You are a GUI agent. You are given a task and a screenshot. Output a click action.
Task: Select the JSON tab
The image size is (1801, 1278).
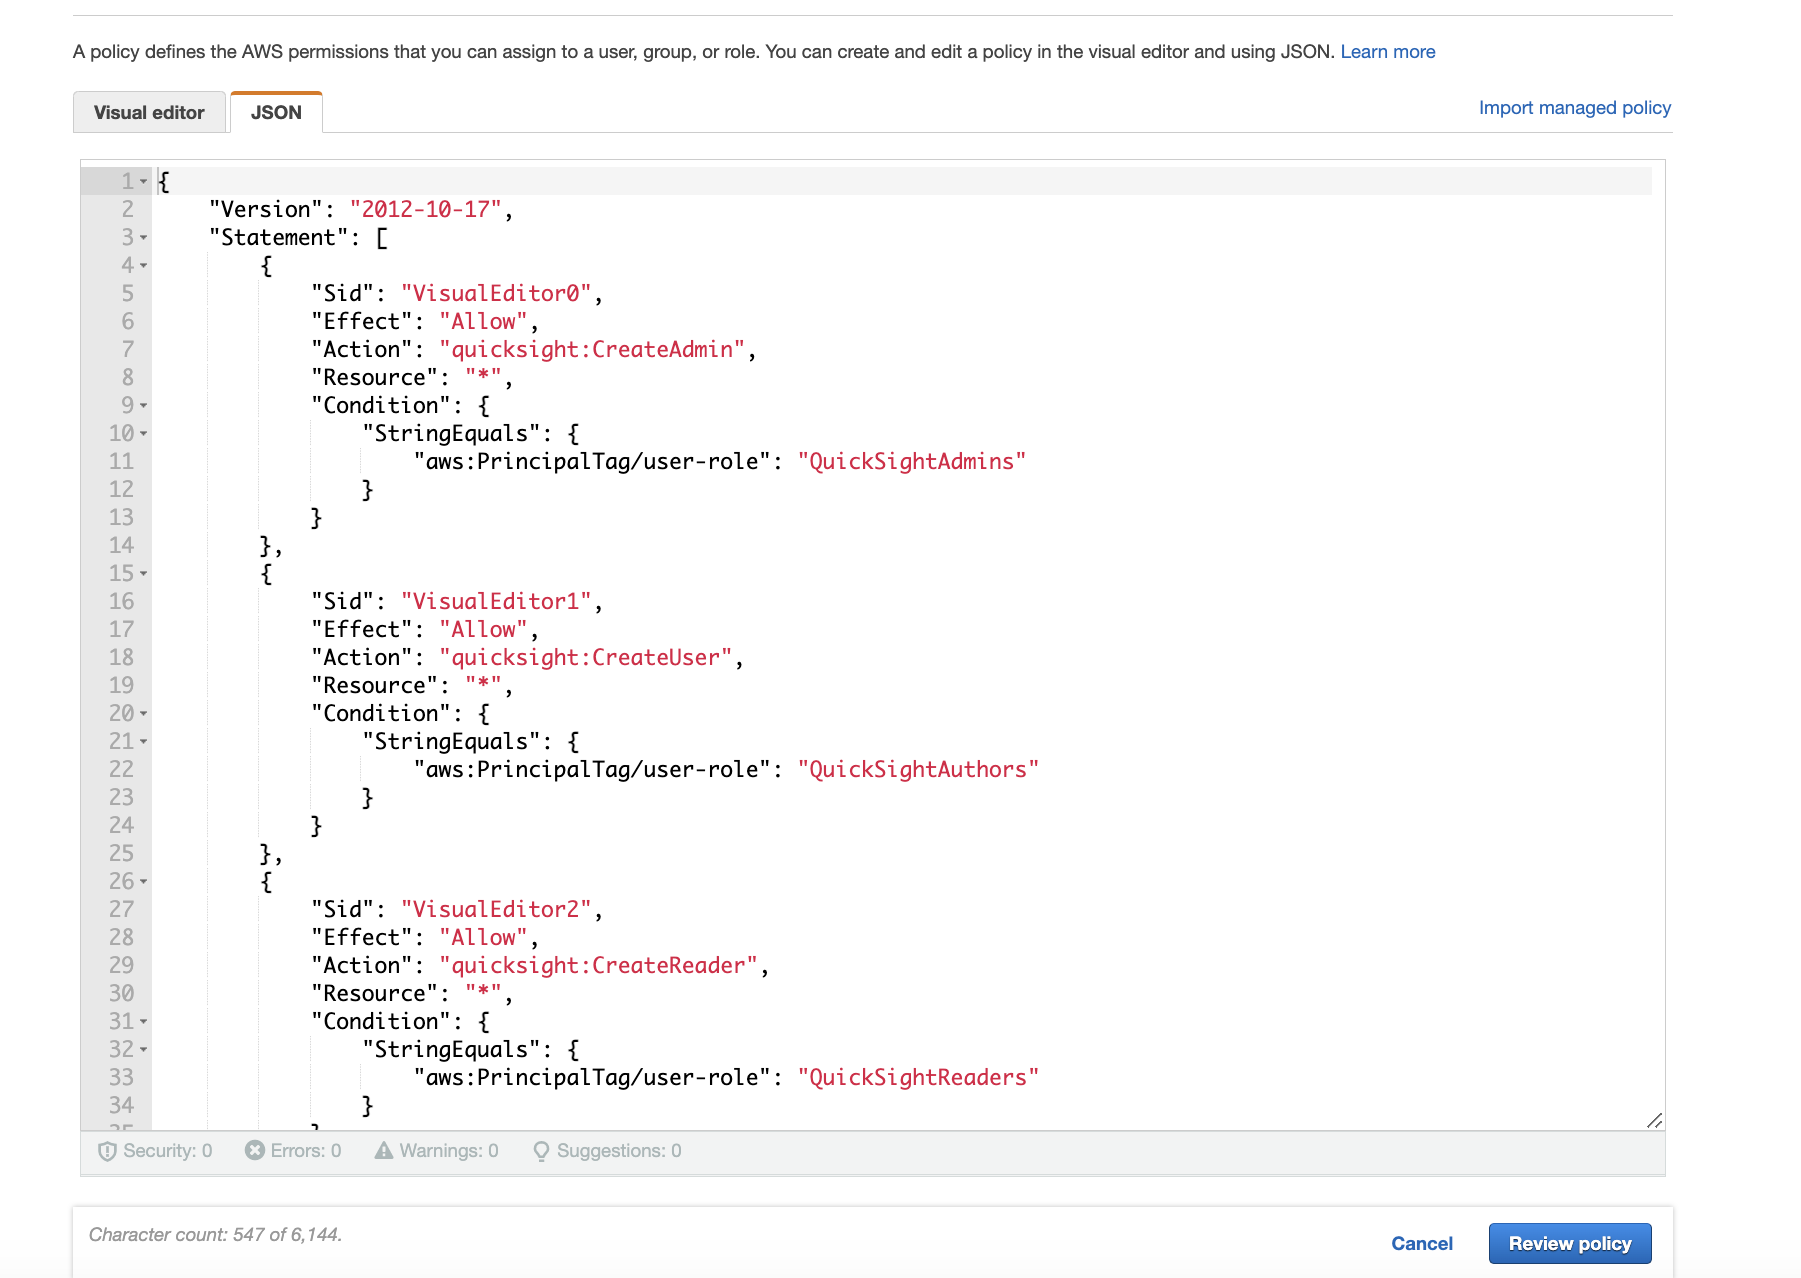275,111
